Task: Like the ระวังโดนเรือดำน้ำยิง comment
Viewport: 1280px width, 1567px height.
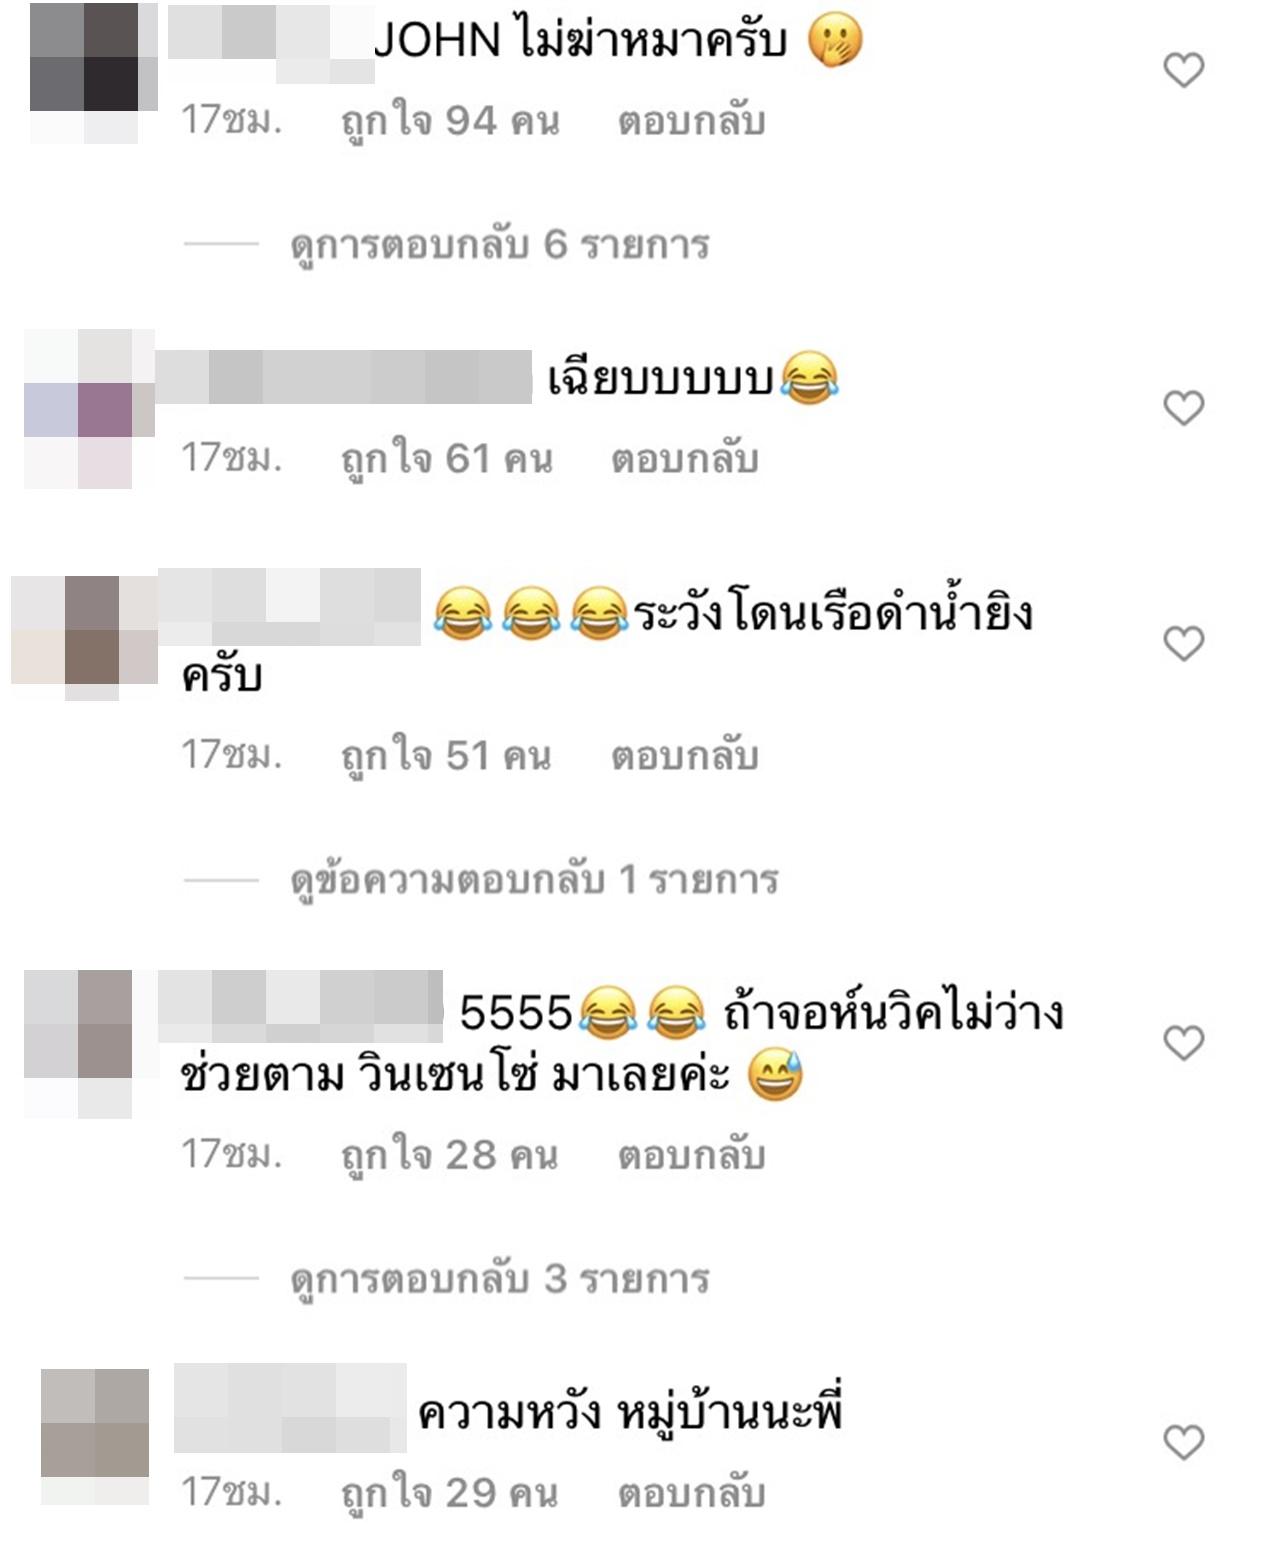Action: click(1184, 643)
